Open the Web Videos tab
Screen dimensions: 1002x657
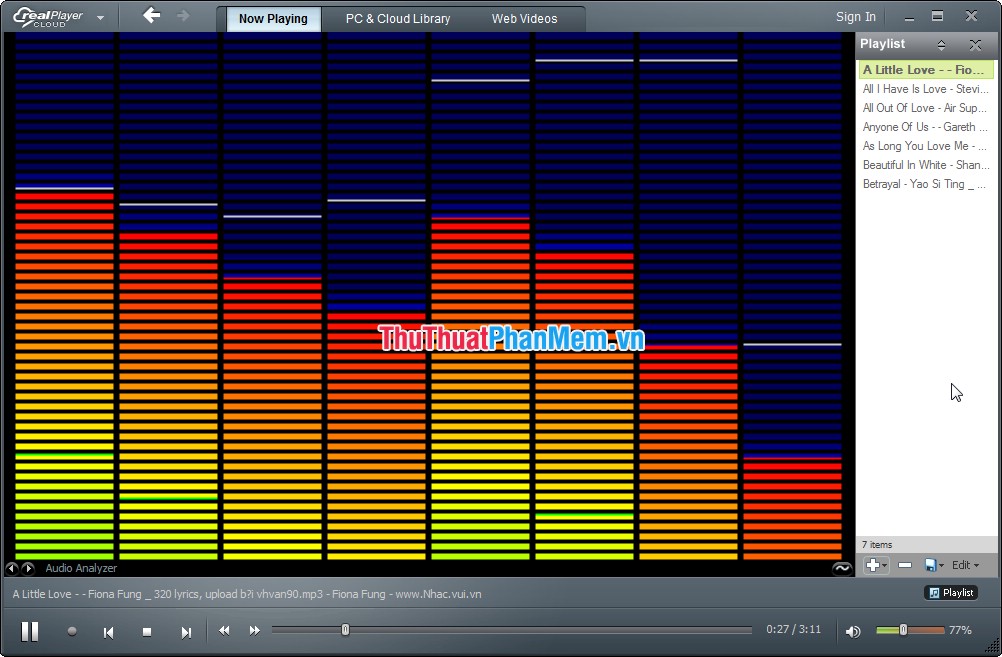pyautogui.click(x=524, y=18)
